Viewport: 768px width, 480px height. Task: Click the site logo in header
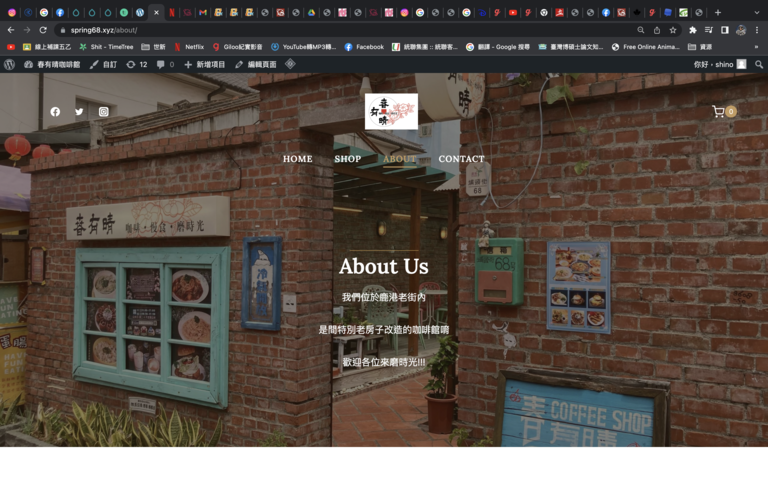(391, 112)
